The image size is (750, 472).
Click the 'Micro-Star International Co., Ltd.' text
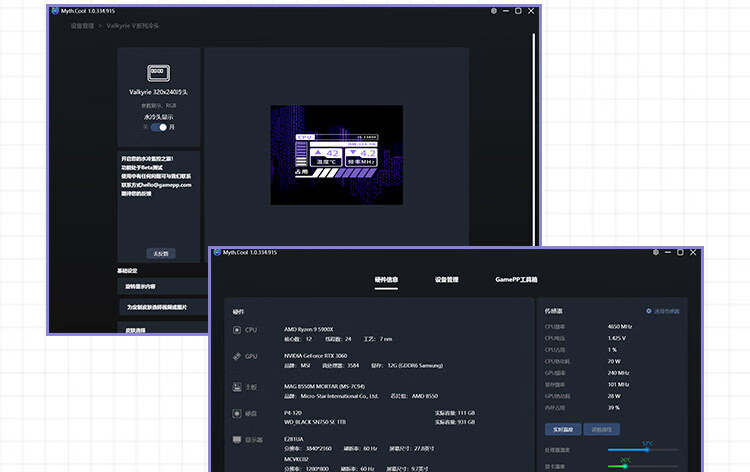(x=339, y=396)
